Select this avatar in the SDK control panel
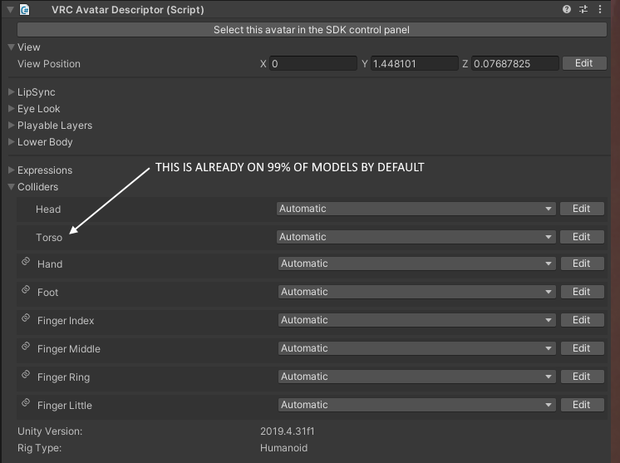 (x=312, y=30)
